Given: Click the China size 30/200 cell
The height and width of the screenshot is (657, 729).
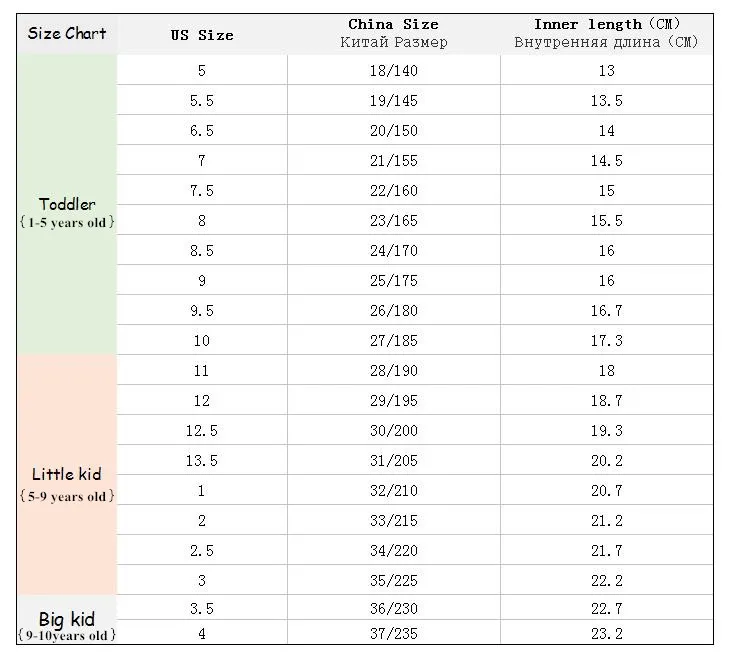Looking at the screenshot, I should pos(393,431).
